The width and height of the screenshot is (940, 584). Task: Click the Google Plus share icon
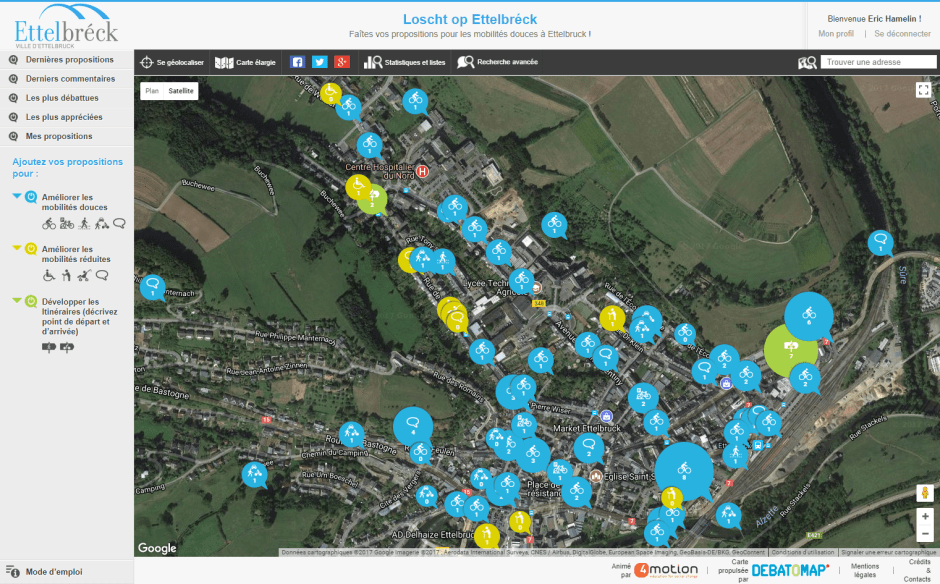coord(342,62)
